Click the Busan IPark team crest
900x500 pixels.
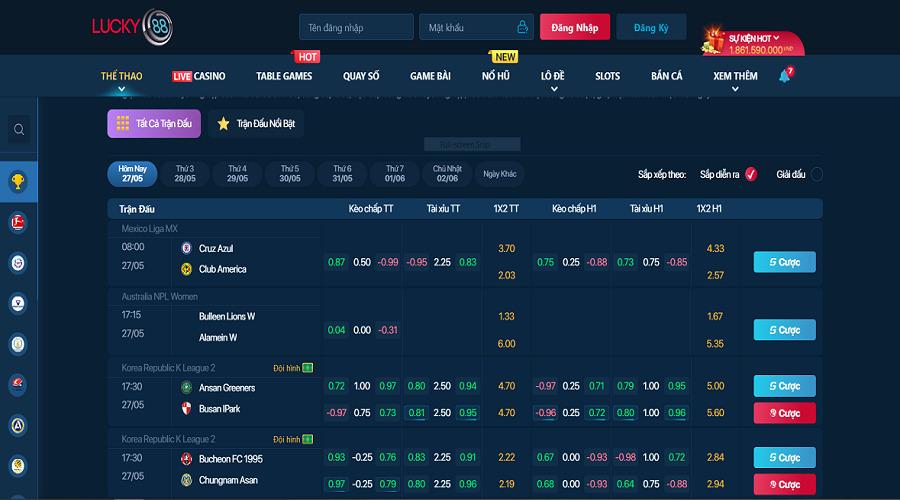[187, 409]
